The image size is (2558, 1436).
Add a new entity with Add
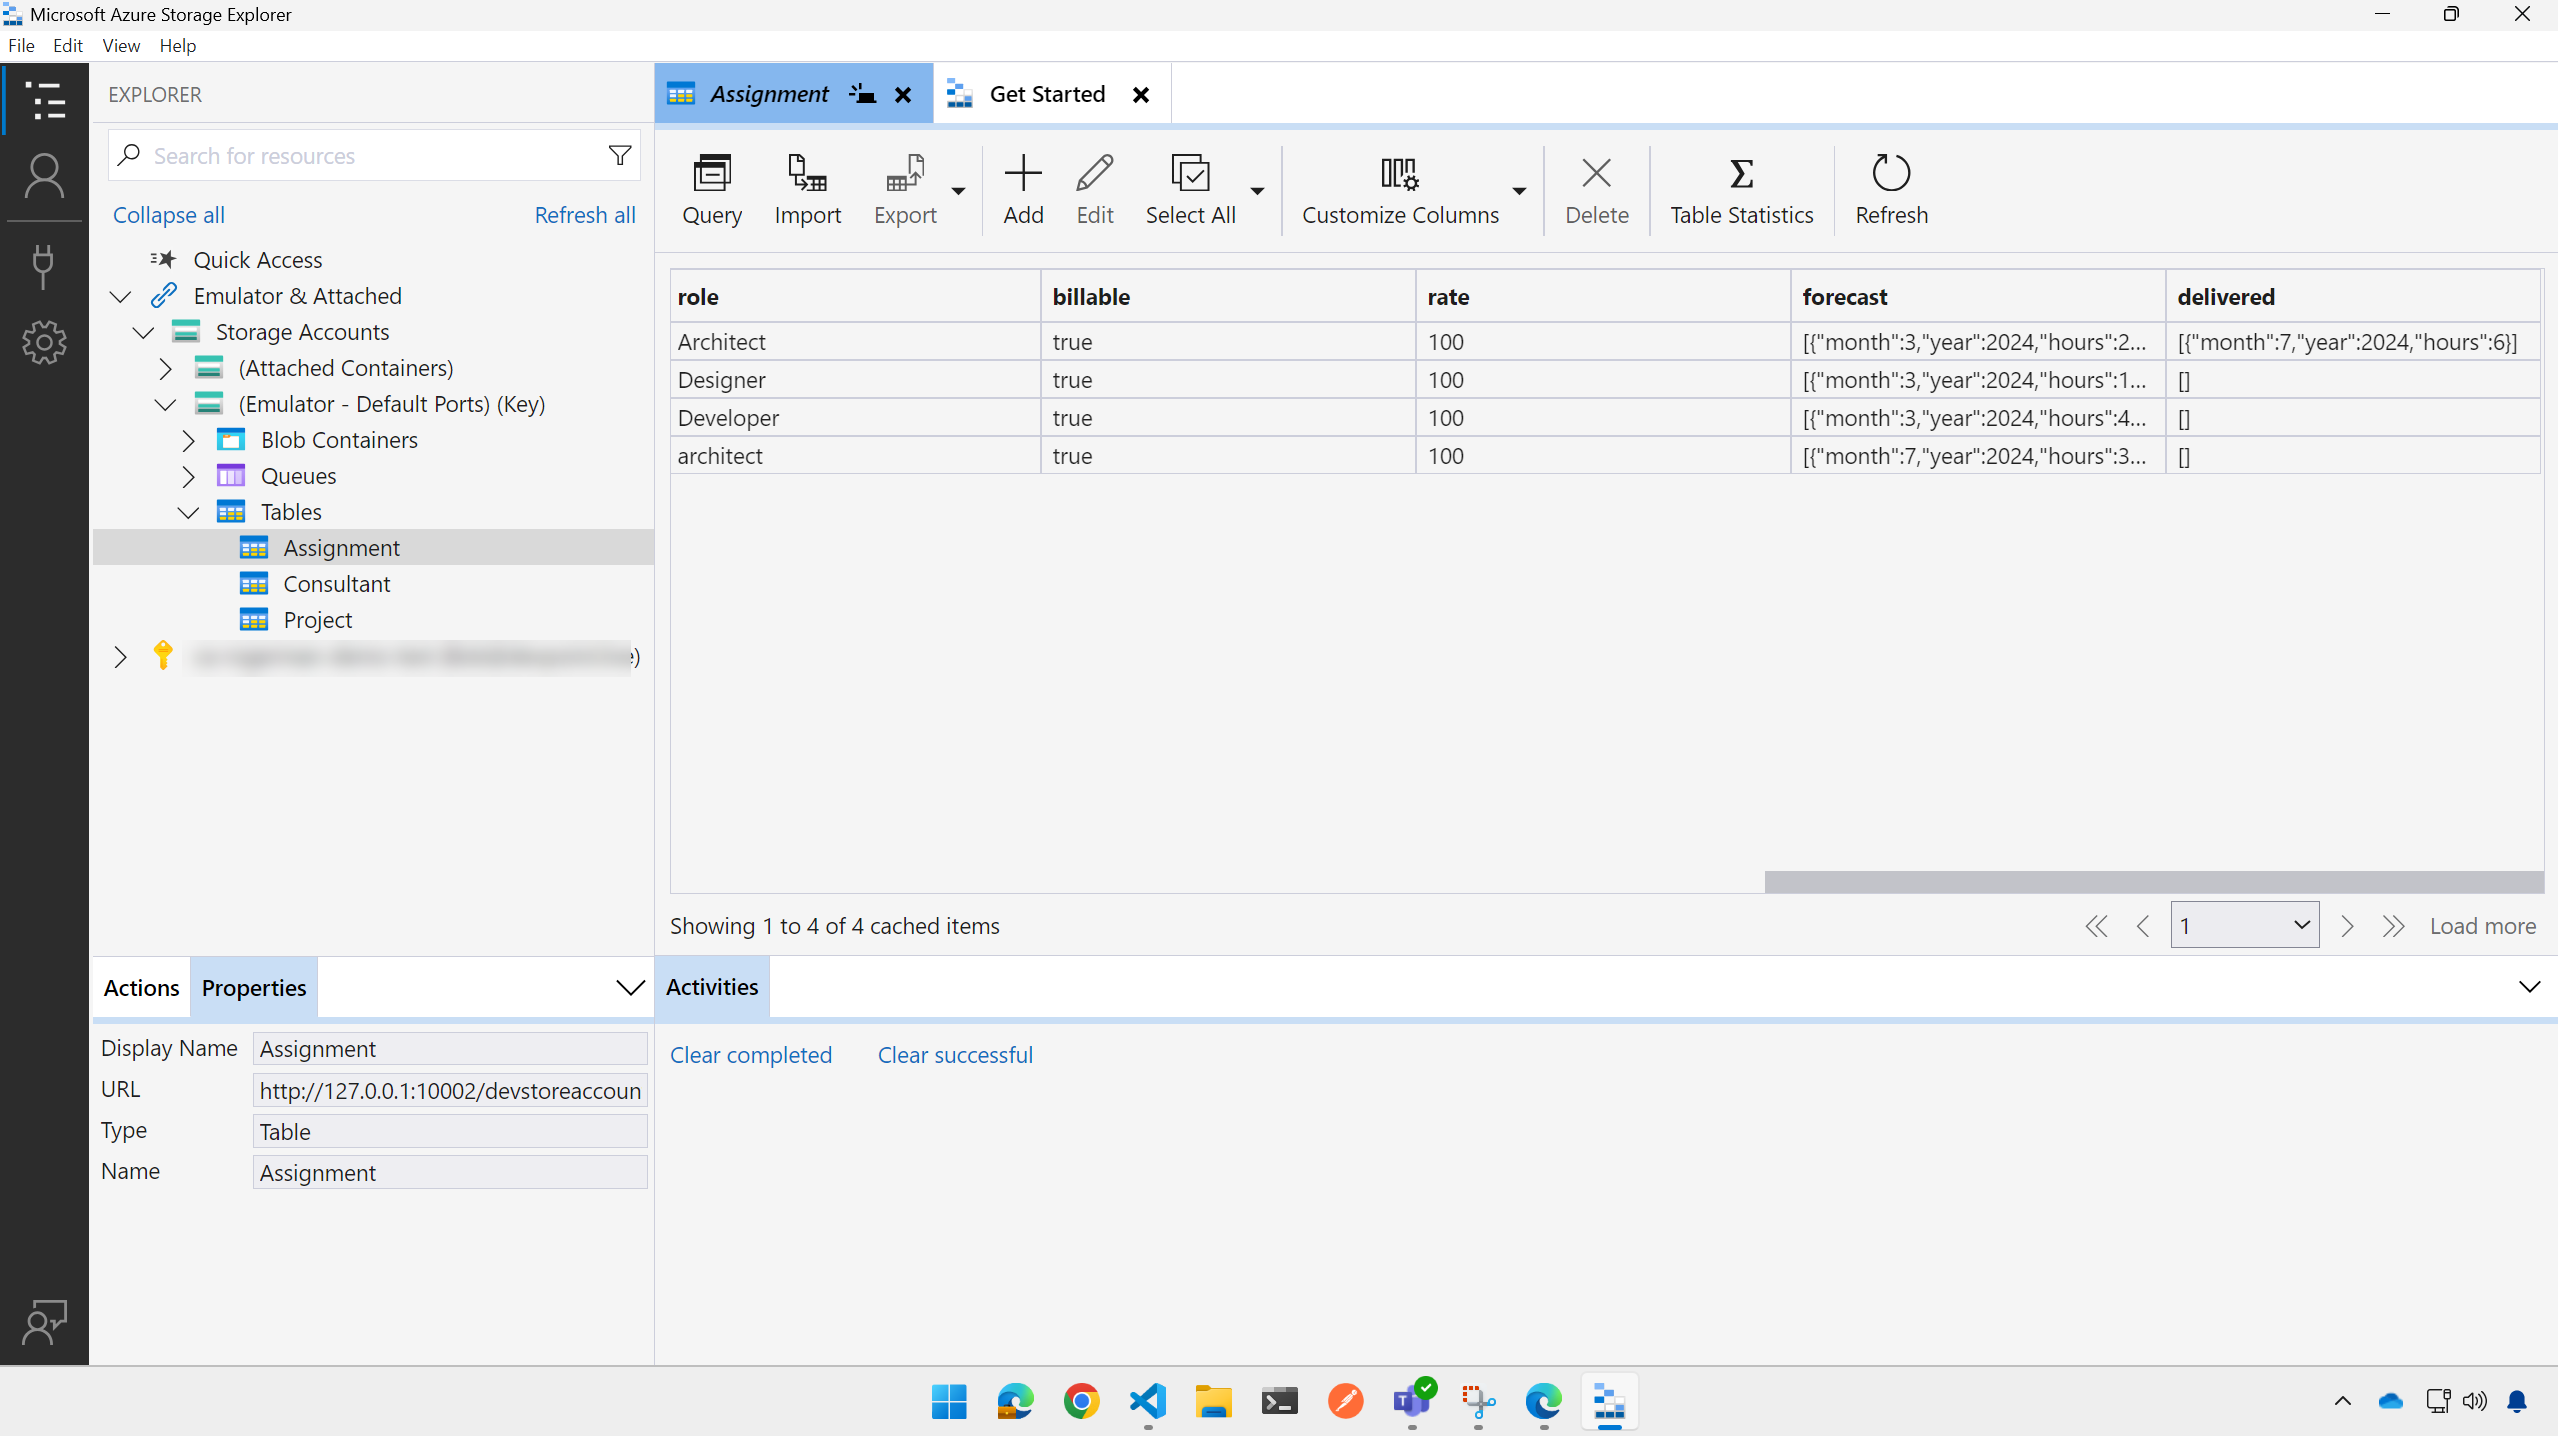1023,190
